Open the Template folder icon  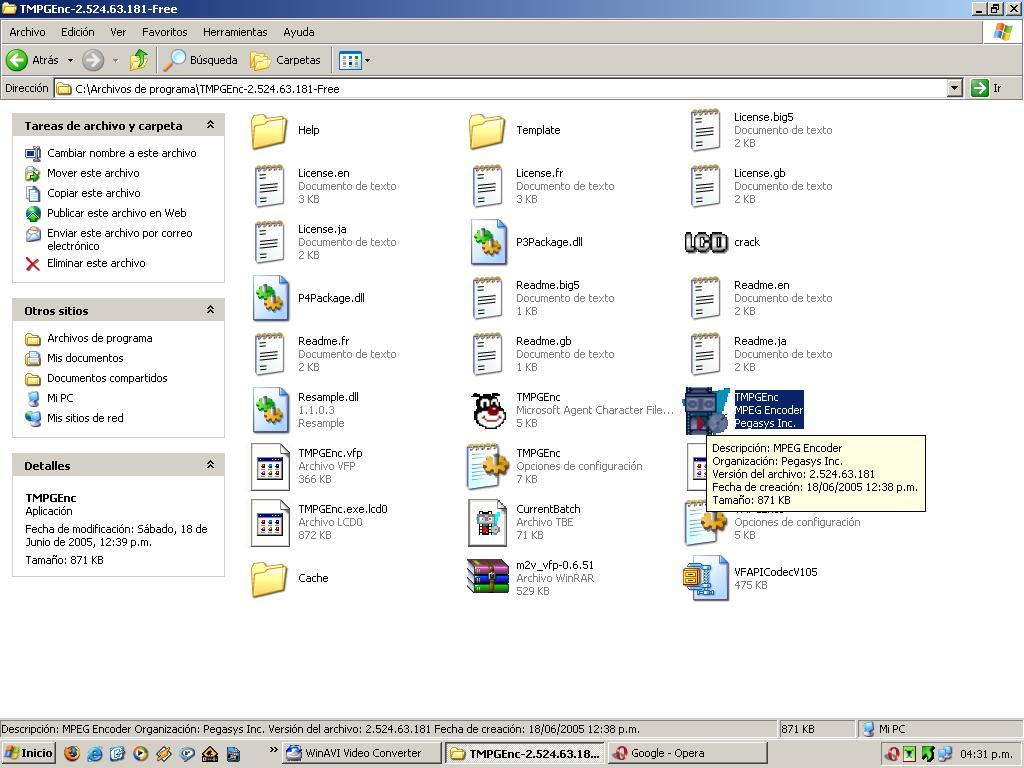[487, 131]
